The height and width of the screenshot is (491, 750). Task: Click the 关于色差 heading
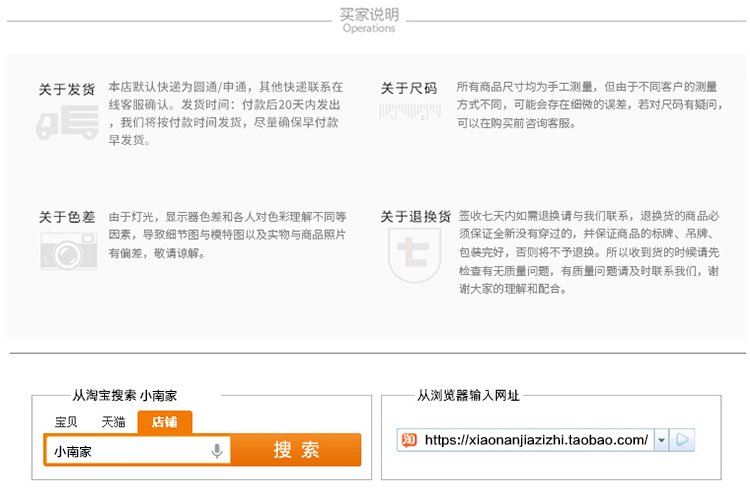point(67,217)
